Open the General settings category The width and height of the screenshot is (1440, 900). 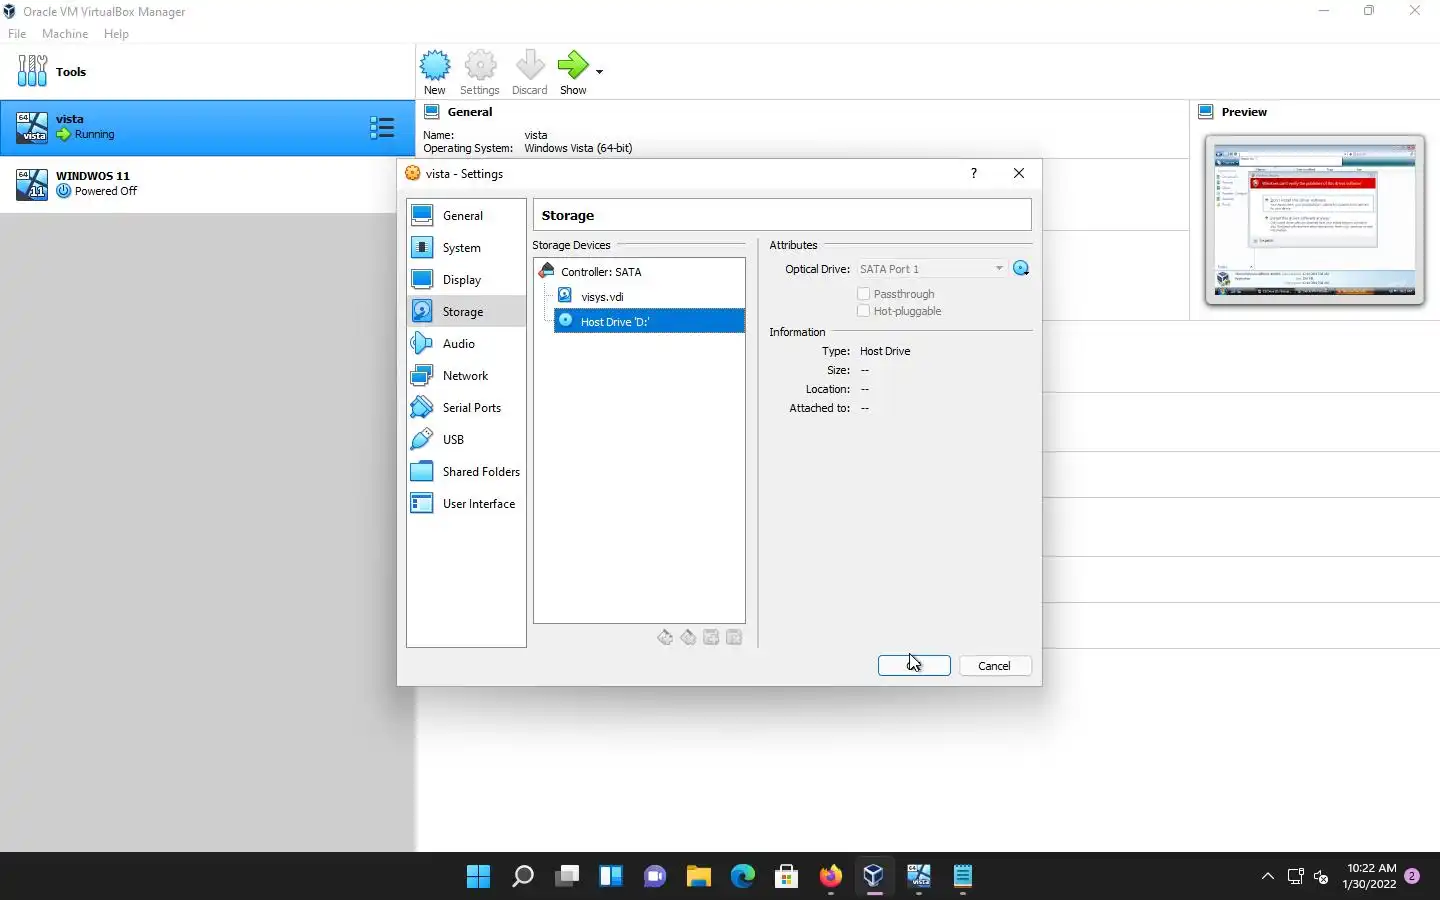(466, 215)
